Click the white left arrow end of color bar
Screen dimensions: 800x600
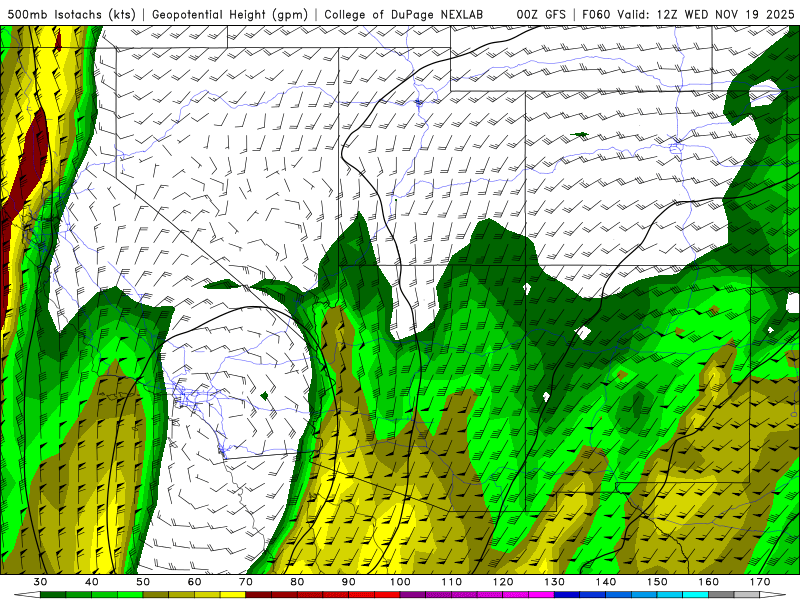(x=27, y=595)
